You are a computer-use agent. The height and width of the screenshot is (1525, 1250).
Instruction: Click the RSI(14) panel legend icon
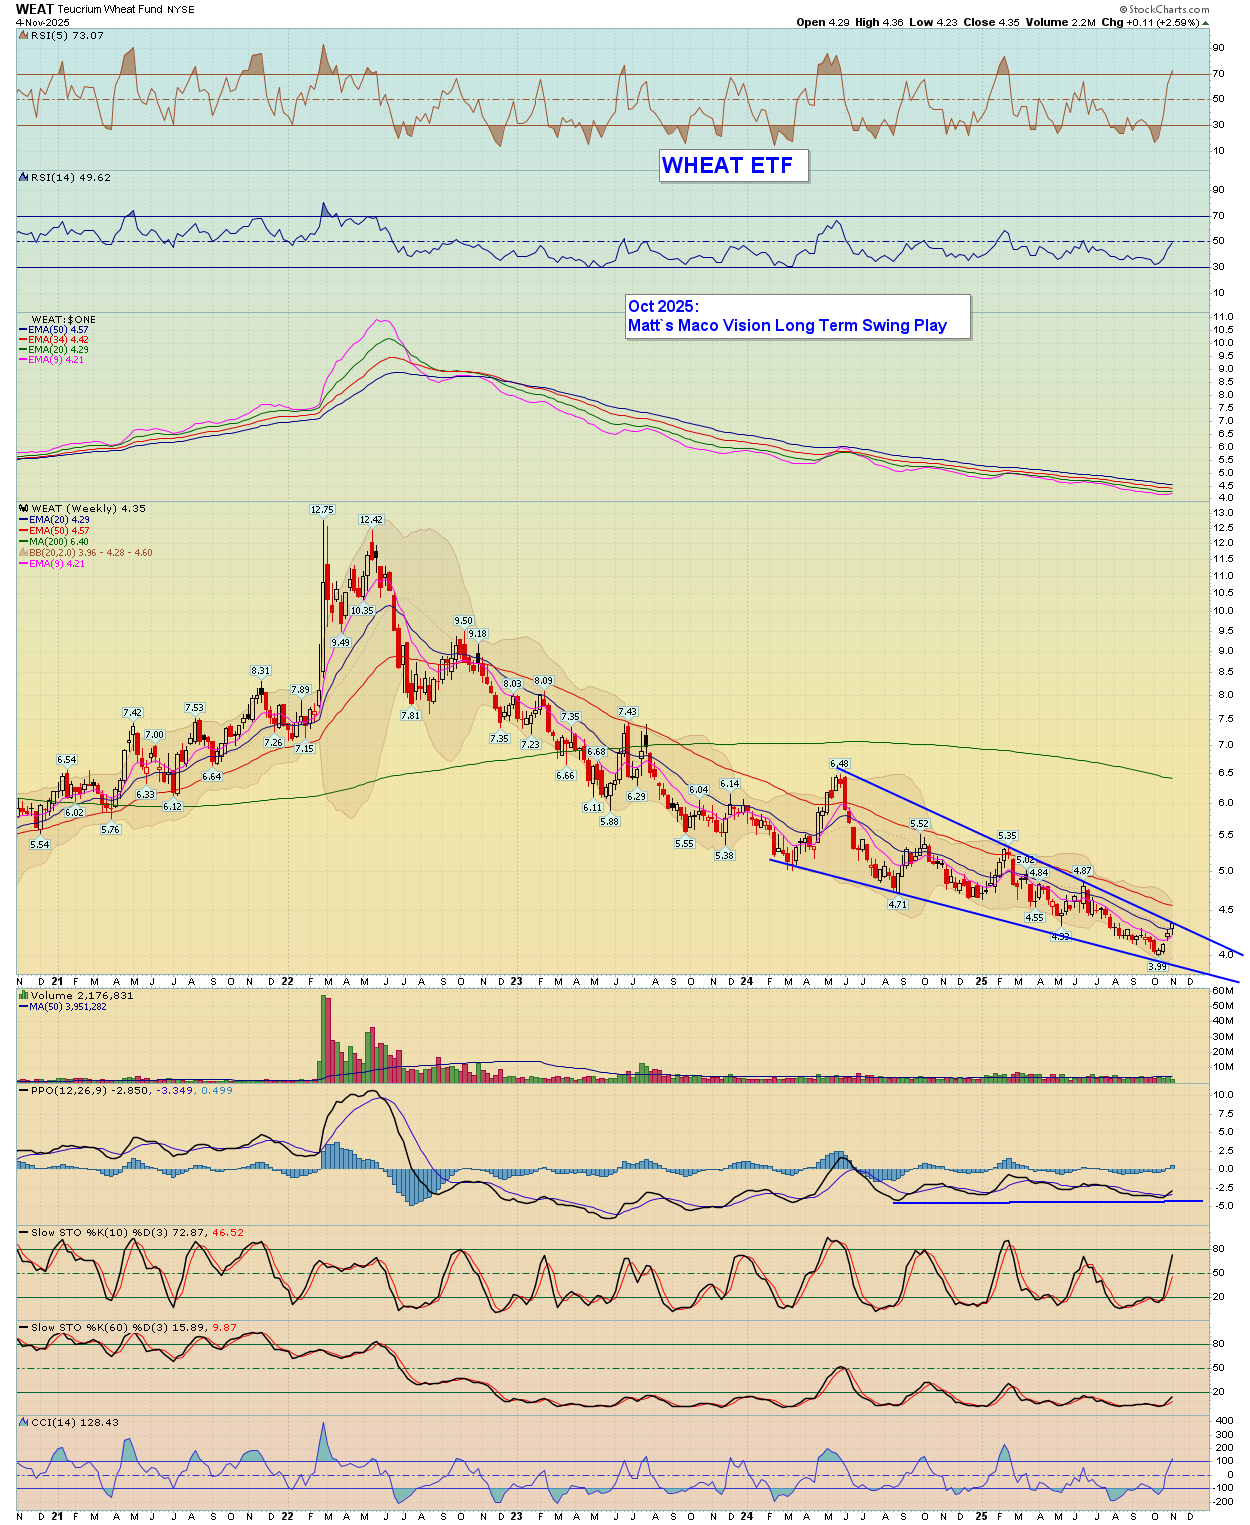[x=24, y=178]
